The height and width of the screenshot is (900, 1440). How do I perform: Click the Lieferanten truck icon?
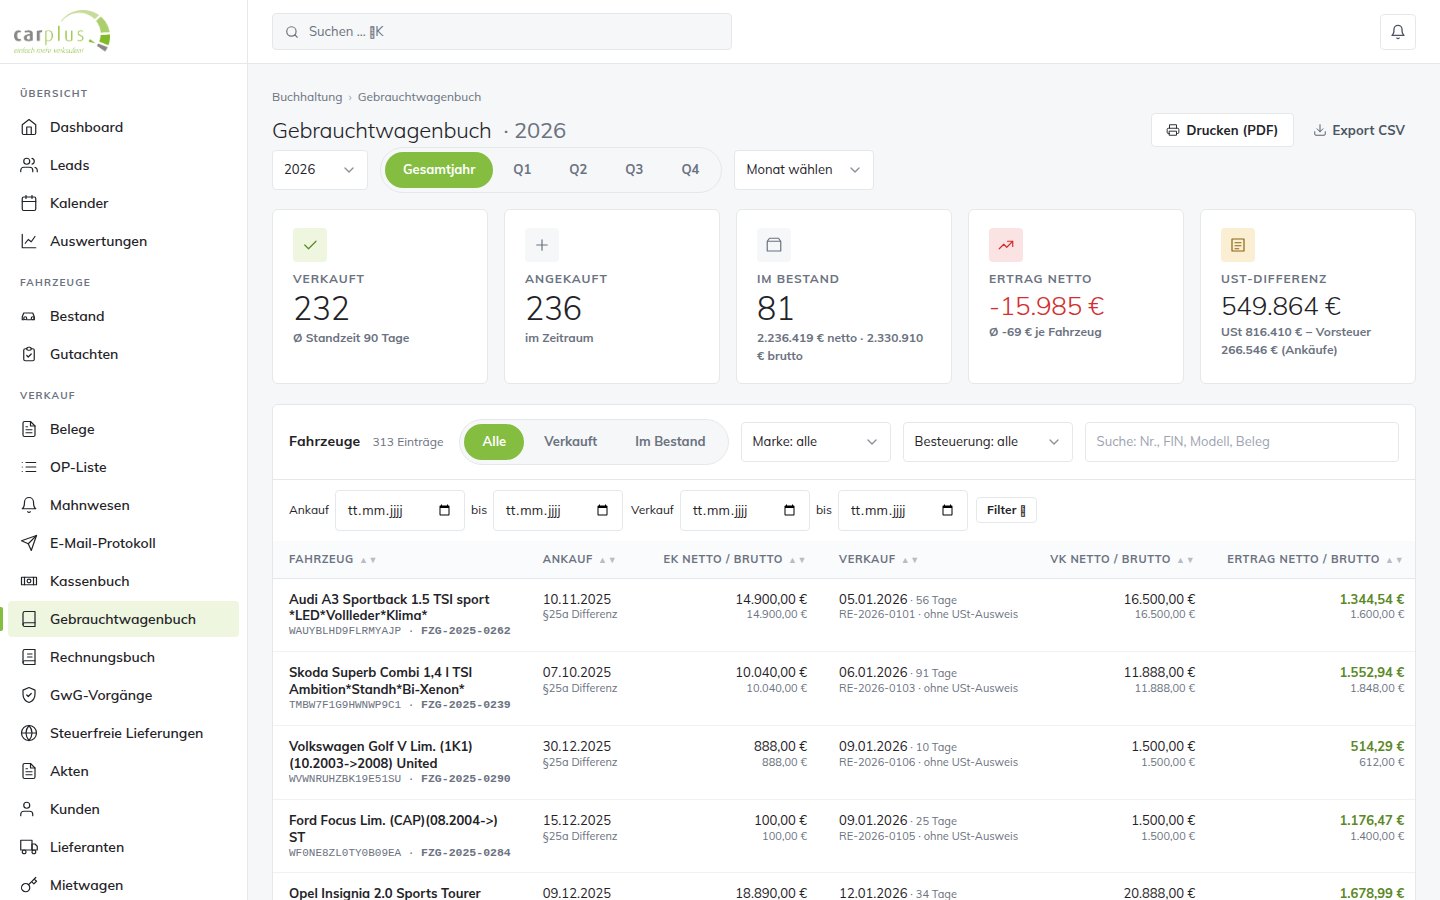[x=29, y=847]
